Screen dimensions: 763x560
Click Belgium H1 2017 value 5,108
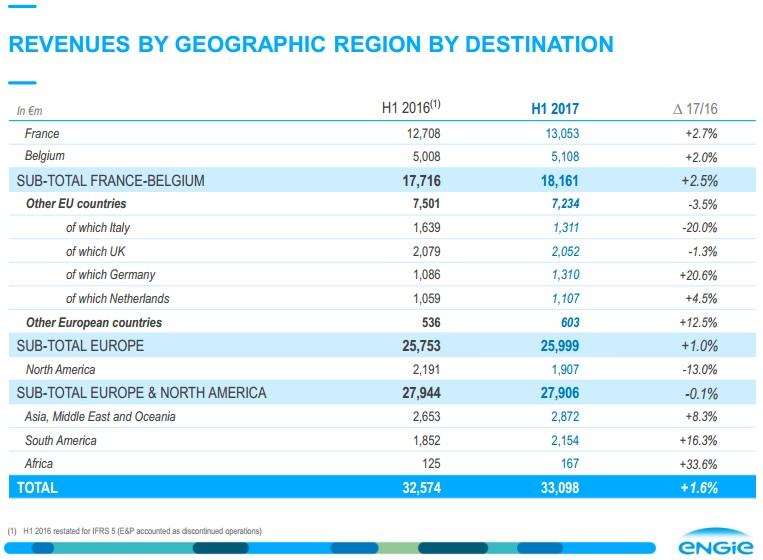pyautogui.click(x=565, y=157)
